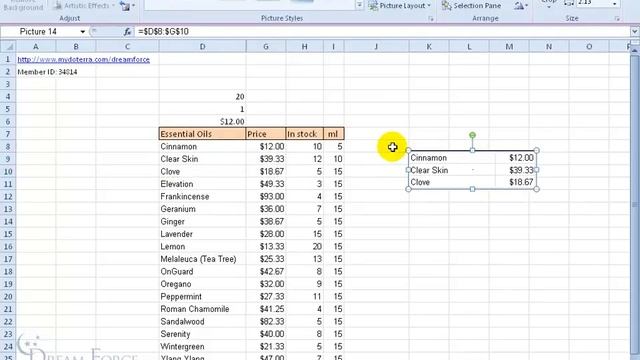The width and height of the screenshot is (640, 360).
Task: Select the Sandalwood cell
Action: 202,322
